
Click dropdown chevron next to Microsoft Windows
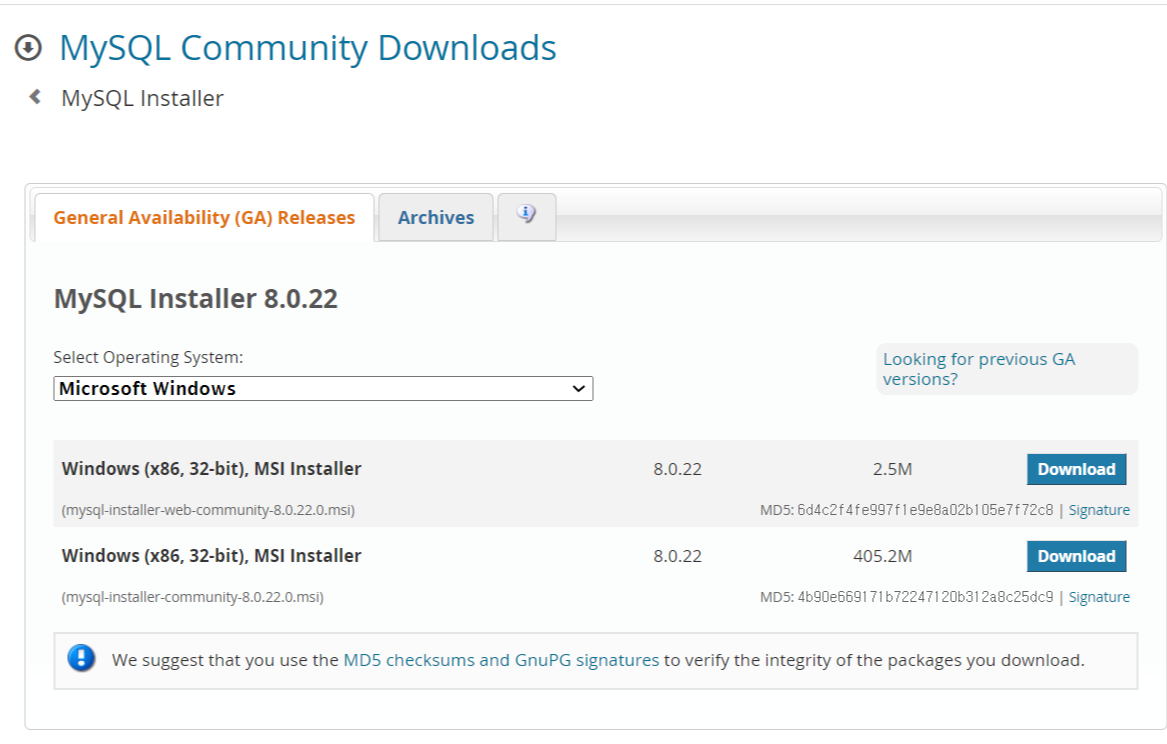pyautogui.click(x=578, y=388)
